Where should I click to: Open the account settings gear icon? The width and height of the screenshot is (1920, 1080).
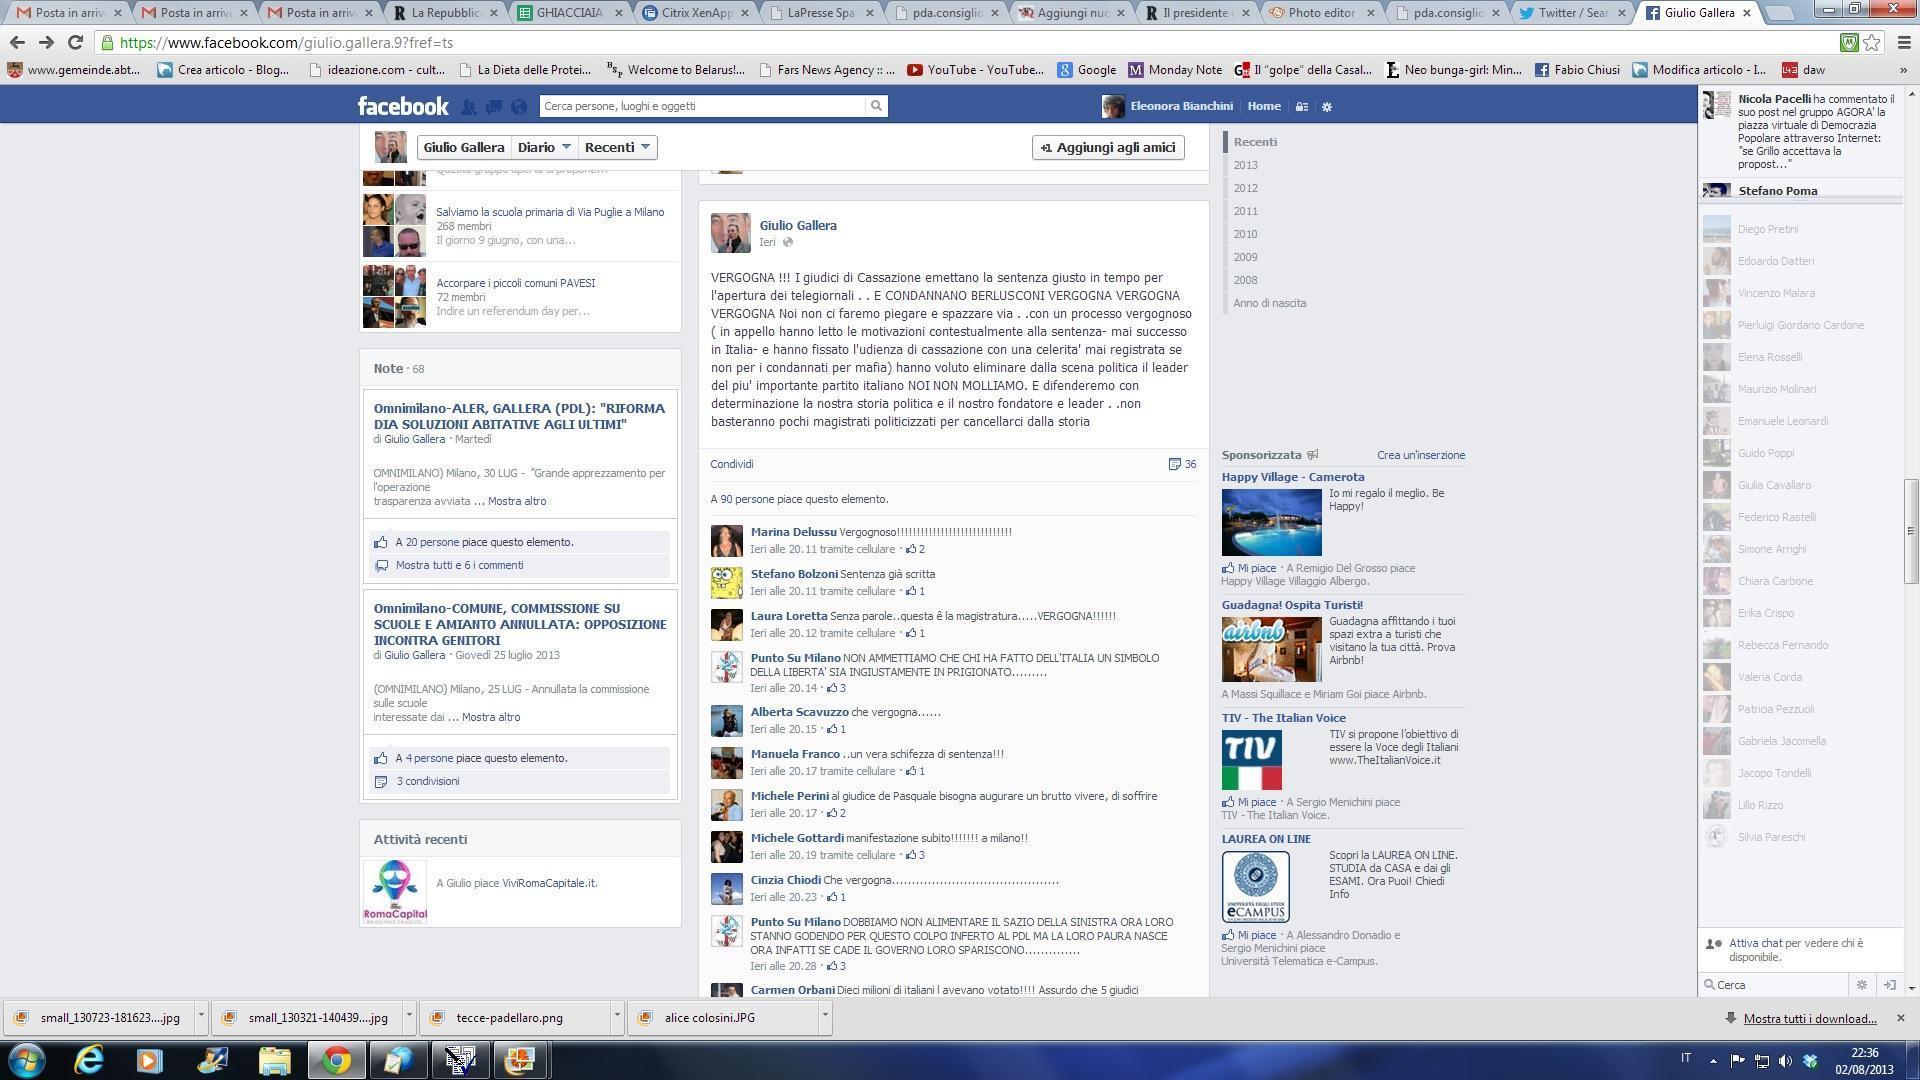(1327, 107)
